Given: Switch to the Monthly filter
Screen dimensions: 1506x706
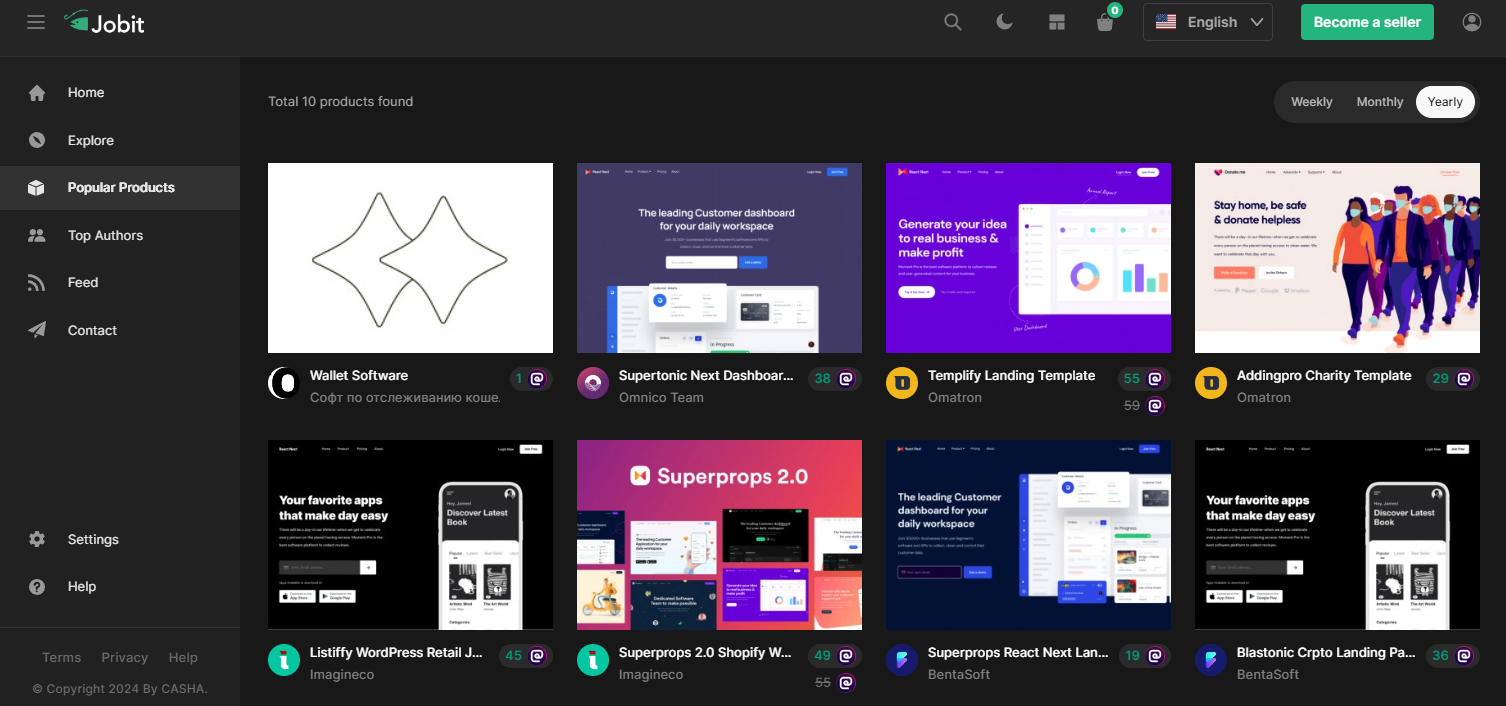Looking at the screenshot, I should [x=1380, y=102].
